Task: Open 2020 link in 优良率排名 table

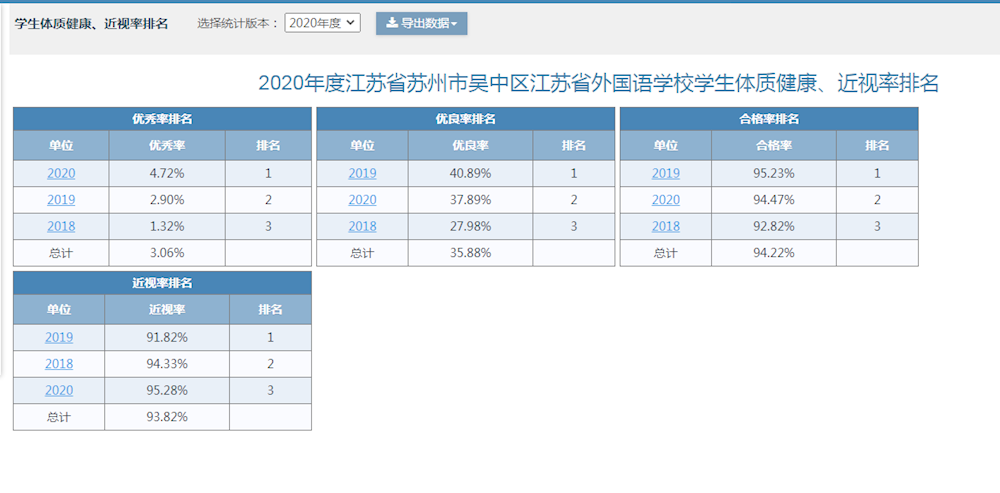Action: click(x=362, y=200)
